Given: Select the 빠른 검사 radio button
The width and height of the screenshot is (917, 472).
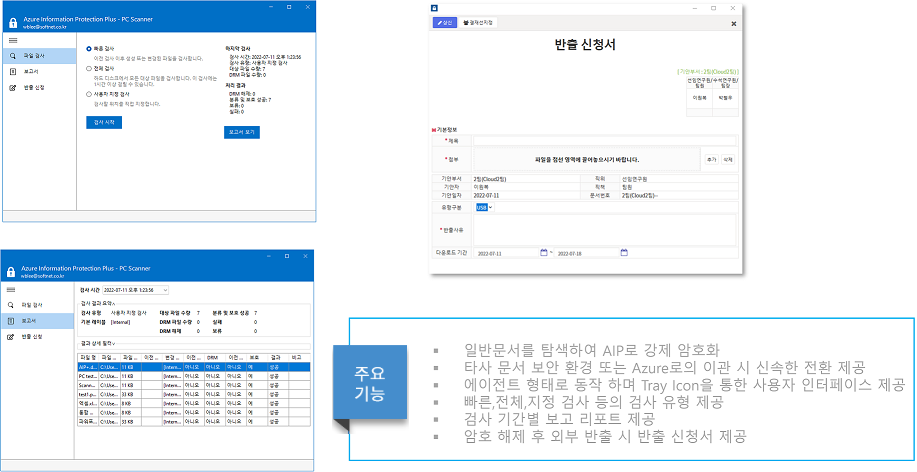Looking at the screenshot, I should pos(89,48).
